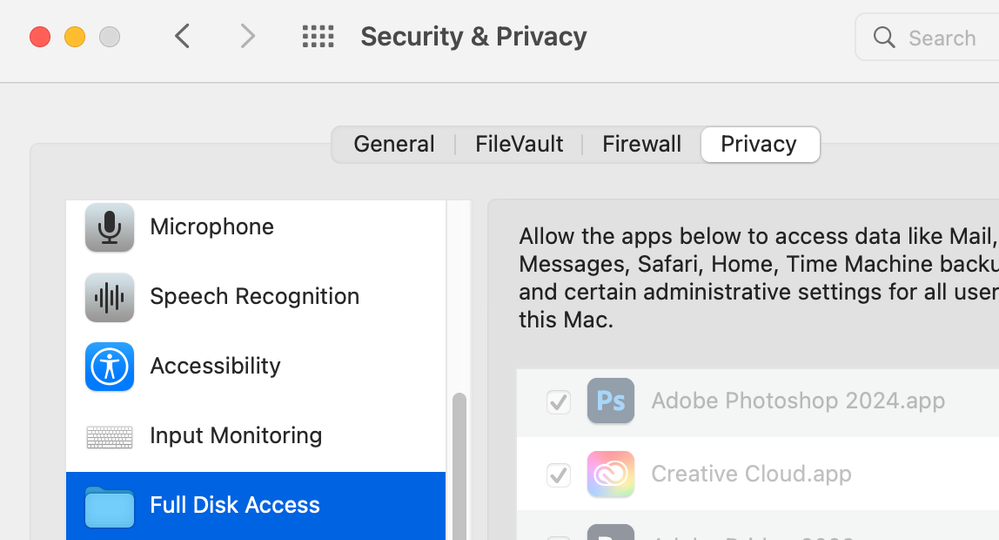This screenshot has height=540, width=999.
Task: Toggle Adobe Photoshop 2024.app checkbox
Action: 558,402
